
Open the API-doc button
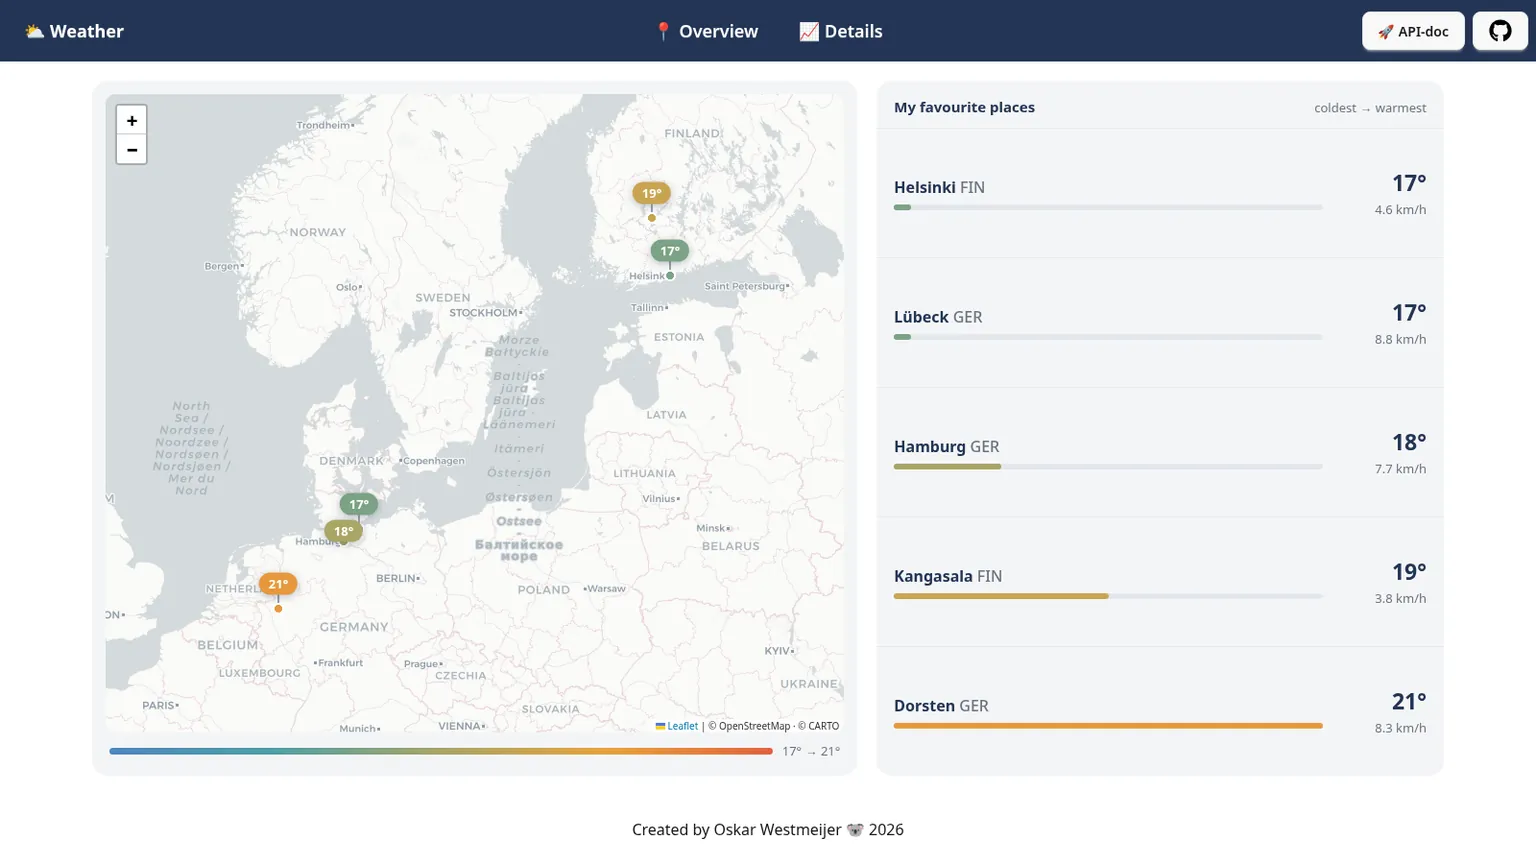coord(1413,31)
